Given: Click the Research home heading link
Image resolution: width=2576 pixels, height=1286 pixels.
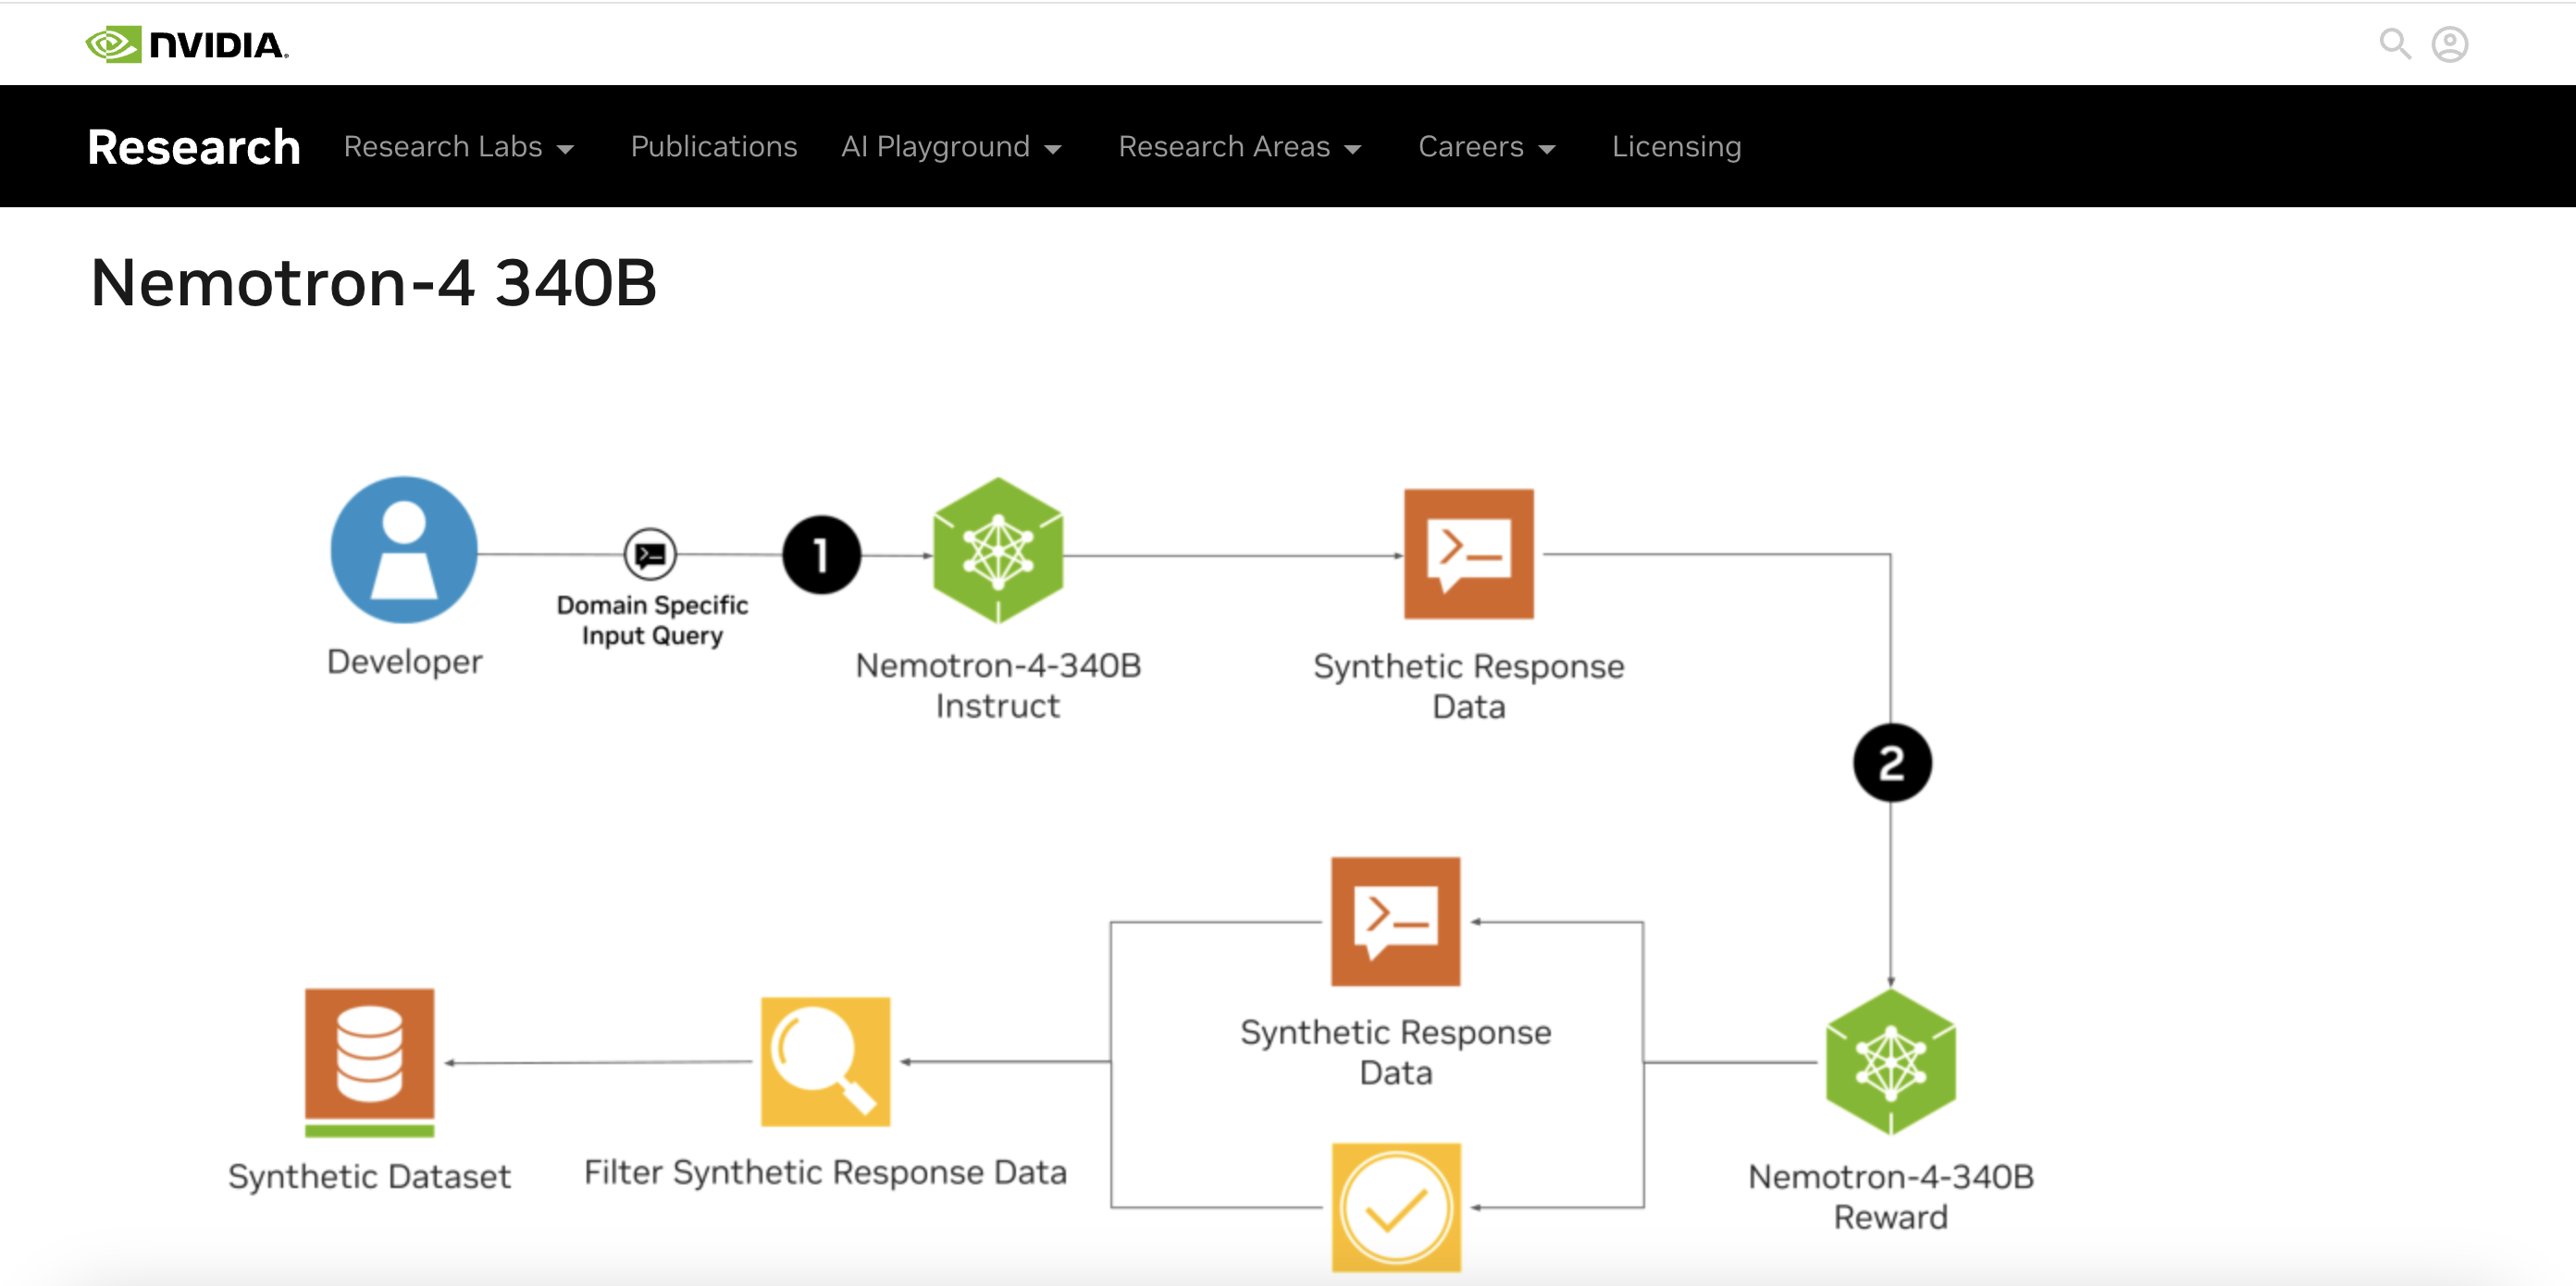Looking at the screenshot, I should pos(194,147).
